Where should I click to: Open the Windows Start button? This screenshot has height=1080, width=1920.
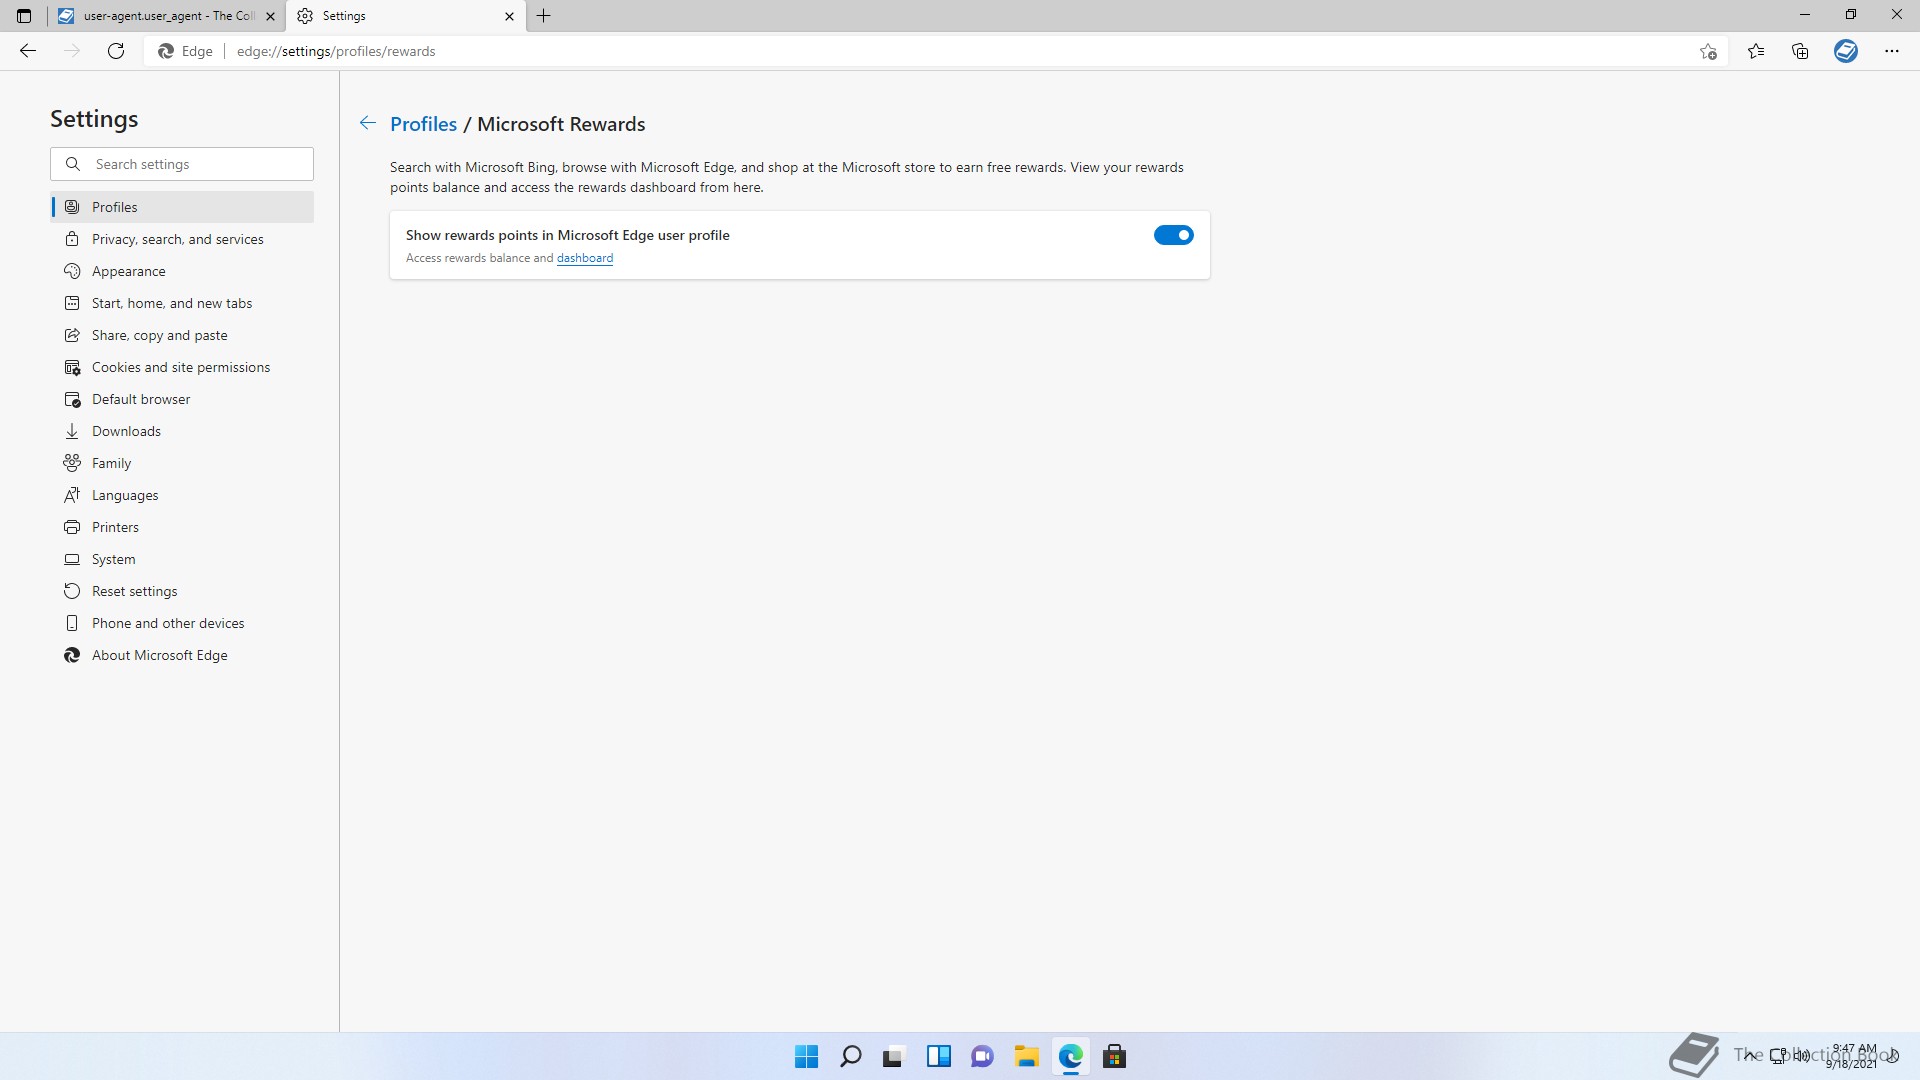pos(806,1056)
